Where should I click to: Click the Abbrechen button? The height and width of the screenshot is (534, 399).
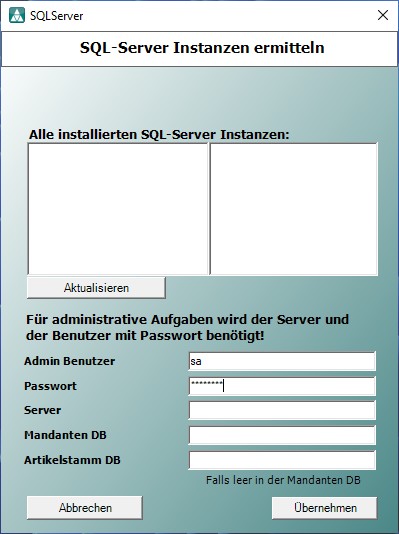pyautogui.click(x=85, y=508)
